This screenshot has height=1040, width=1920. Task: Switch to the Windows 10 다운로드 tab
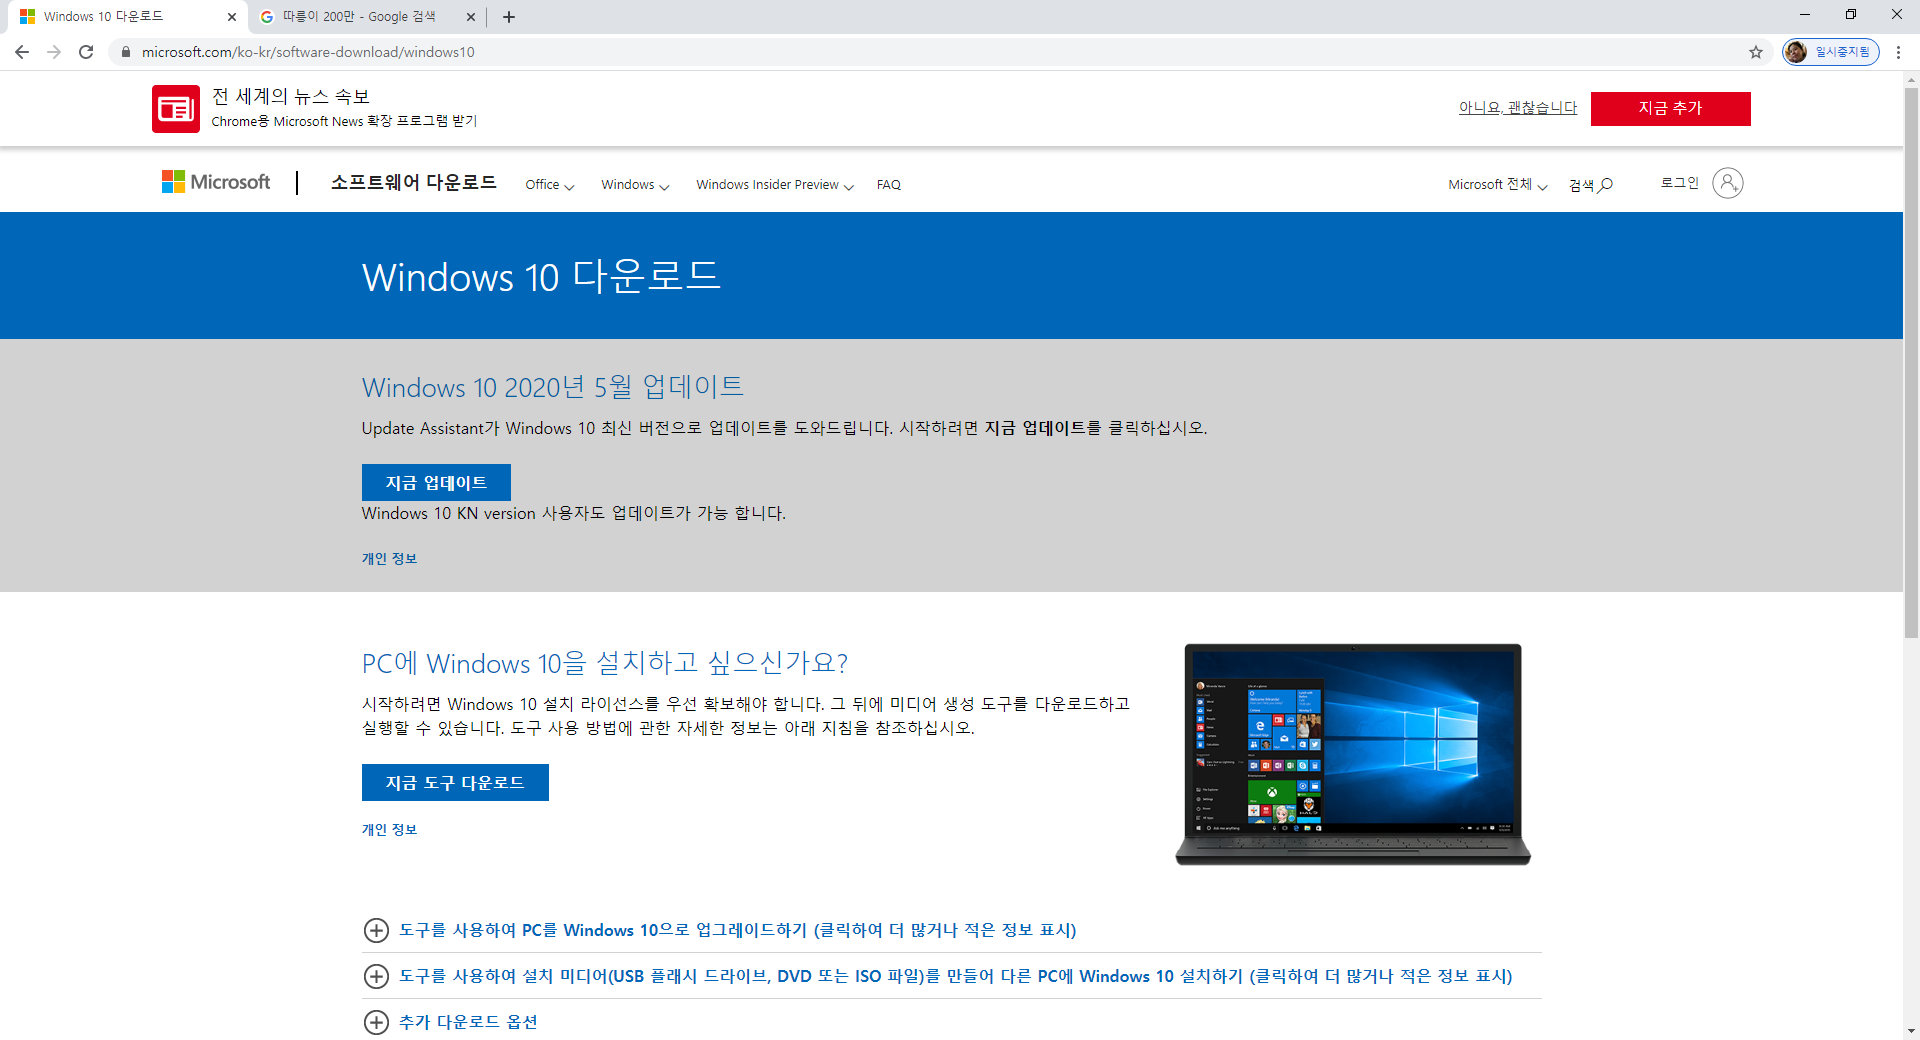pos(125,17)
